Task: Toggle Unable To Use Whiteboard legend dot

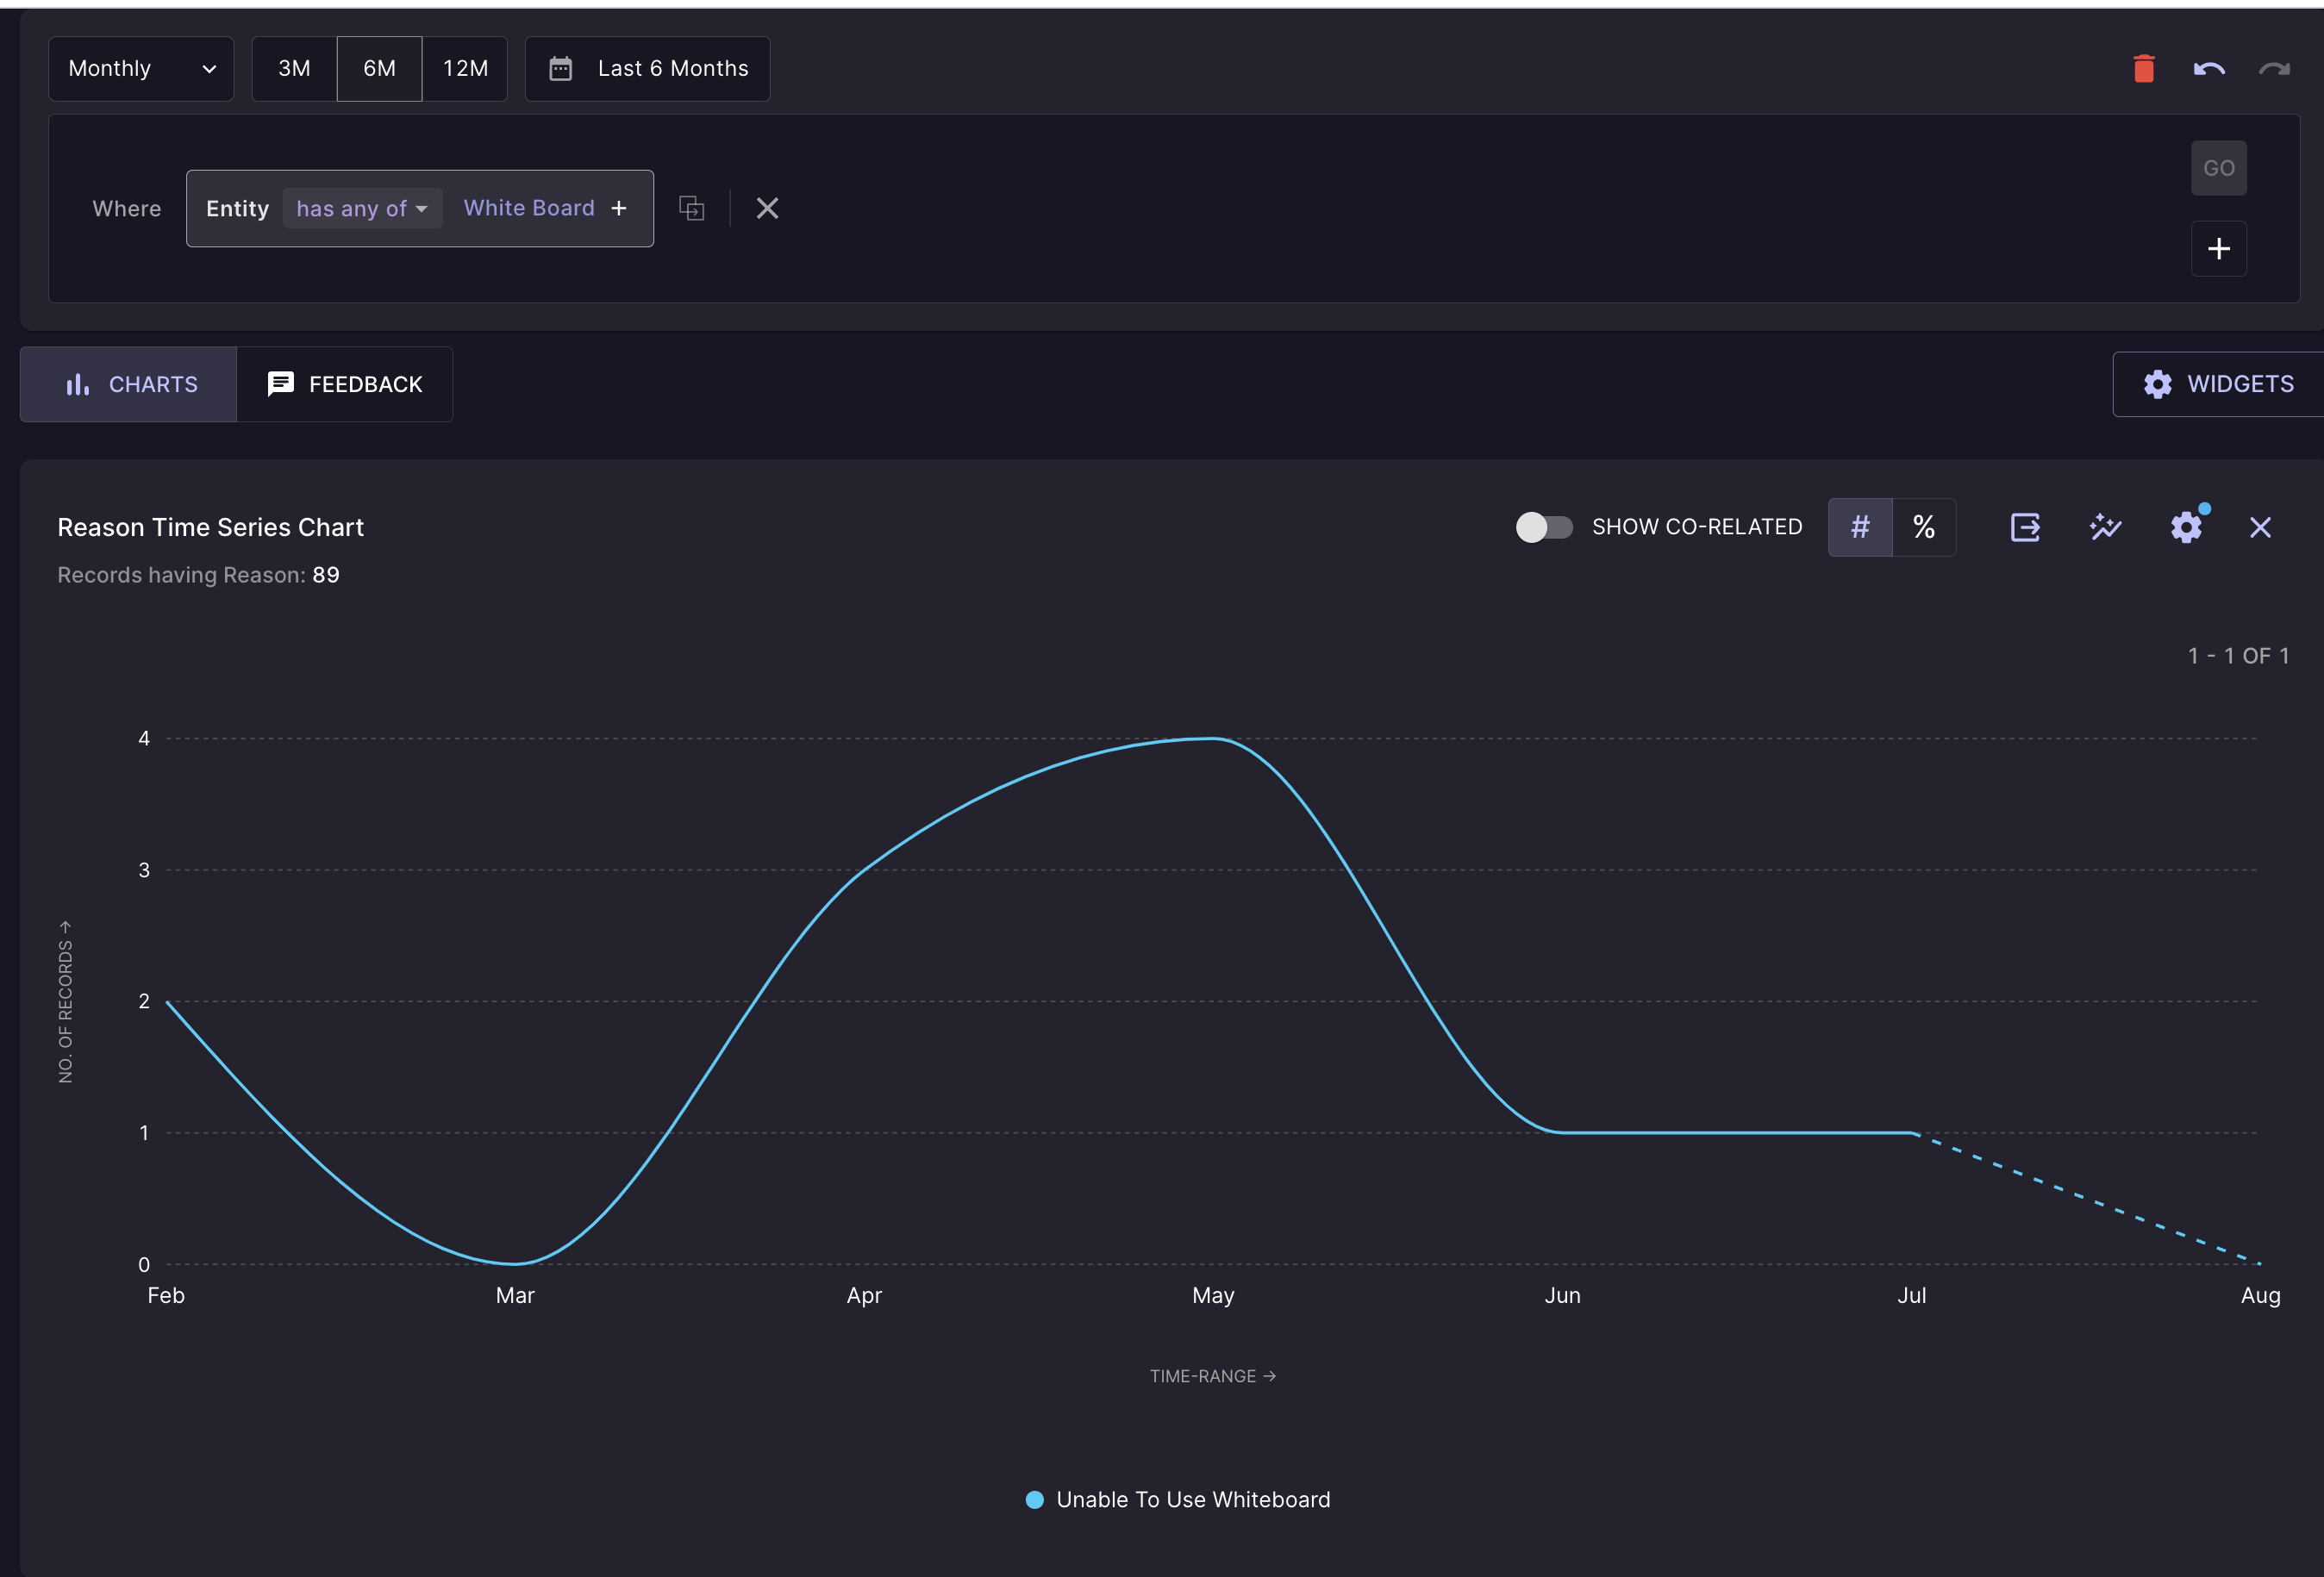Action: (x=1035, y=1499)
